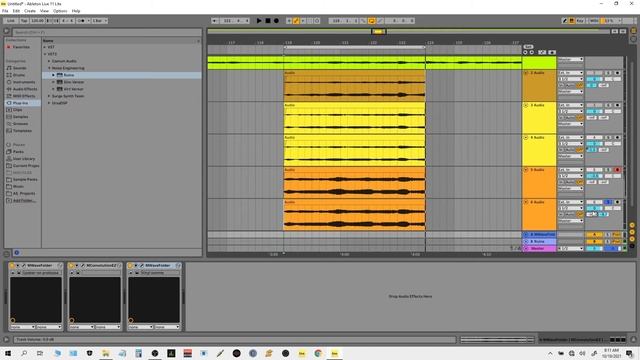Toggle the Loop switch in transport
The image size is (640, 360).
(371, 21)
